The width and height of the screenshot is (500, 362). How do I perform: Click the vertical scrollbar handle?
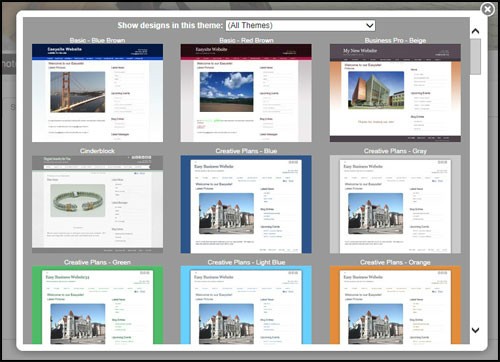pyautogui.click(x=475, y=56)
